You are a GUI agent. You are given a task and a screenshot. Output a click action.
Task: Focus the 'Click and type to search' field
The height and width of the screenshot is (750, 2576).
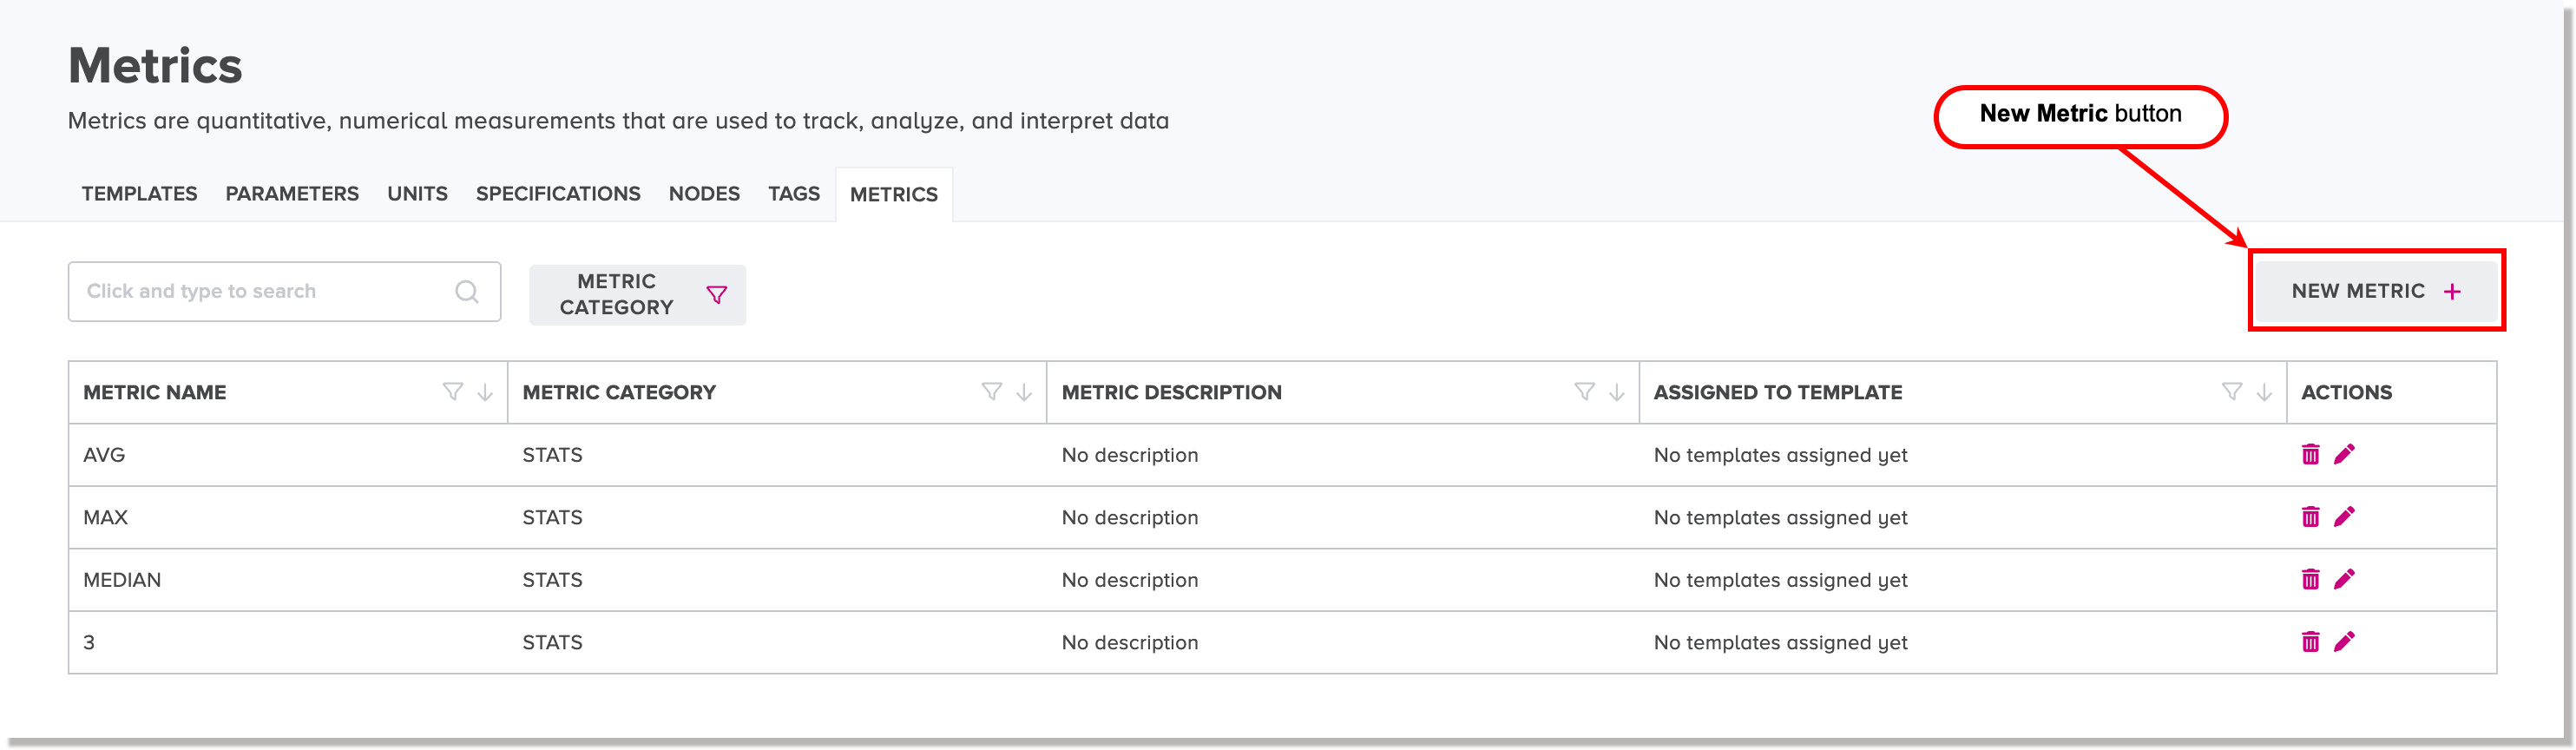pyautogui.click(x=284, y=291)
